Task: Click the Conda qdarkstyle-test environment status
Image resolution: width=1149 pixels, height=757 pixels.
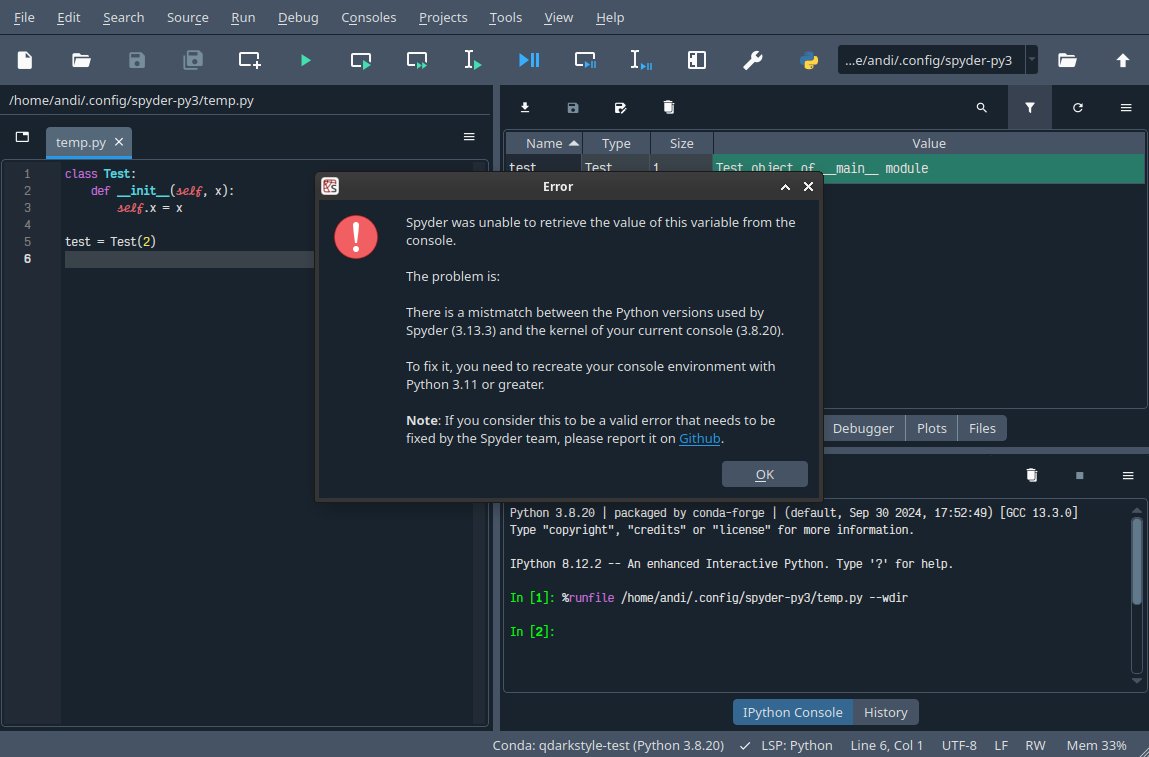Action: click(x=608, y=745)
